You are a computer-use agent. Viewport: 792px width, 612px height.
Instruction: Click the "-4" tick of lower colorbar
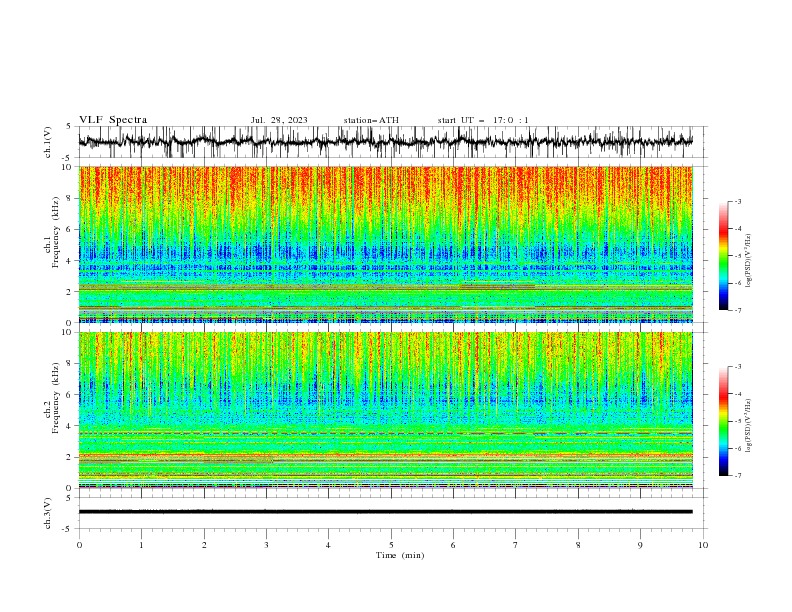(737, 394)
